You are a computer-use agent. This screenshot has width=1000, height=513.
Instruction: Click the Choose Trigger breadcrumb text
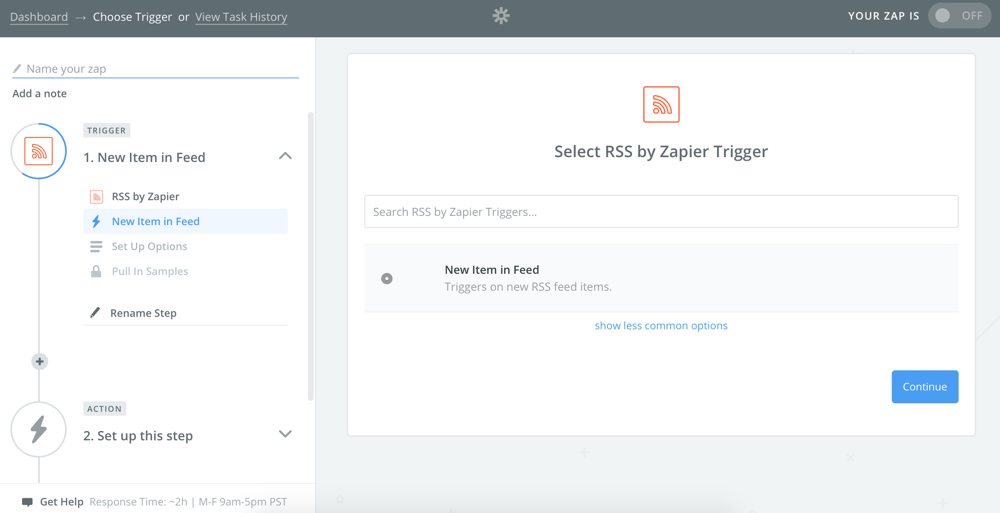(x=133, y=17)
